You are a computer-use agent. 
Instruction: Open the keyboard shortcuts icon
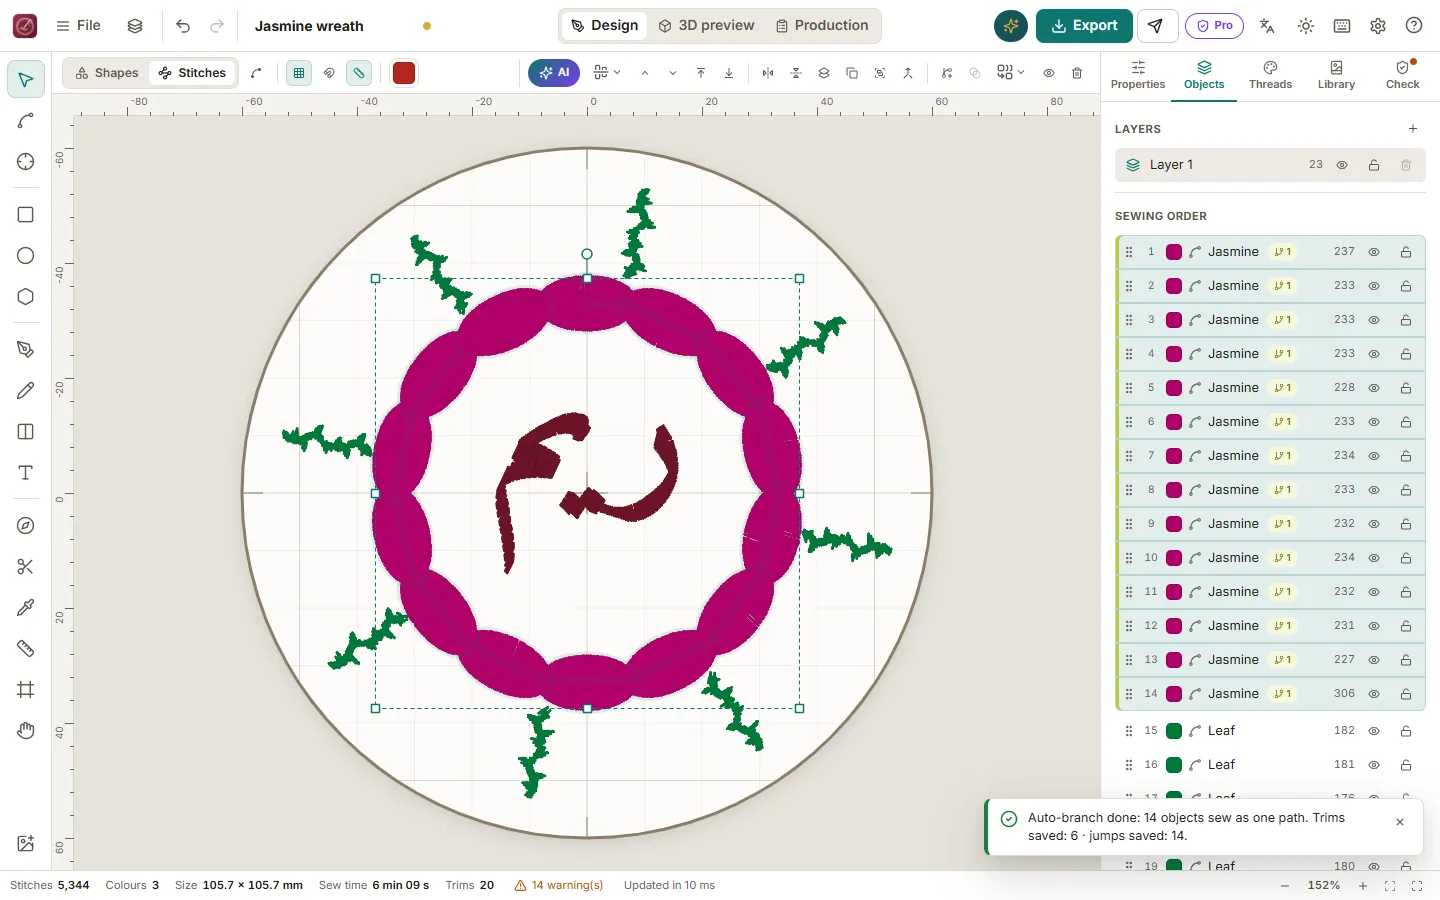pos(1342,26)
